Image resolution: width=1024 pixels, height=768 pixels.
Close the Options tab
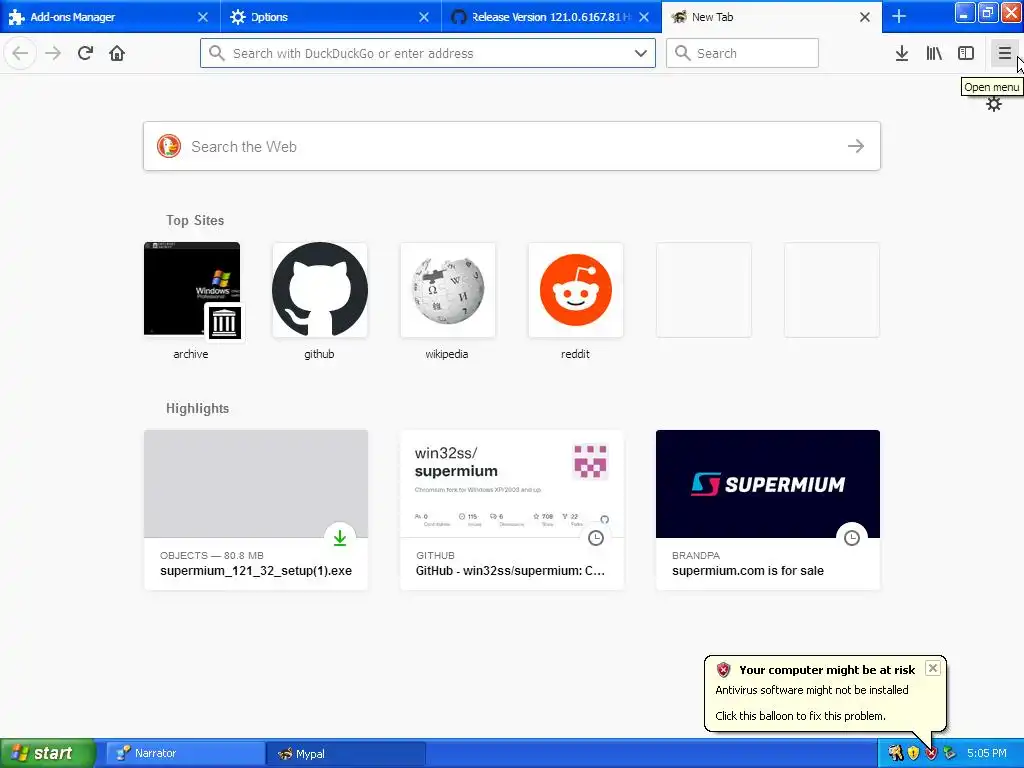pos(424,17)
